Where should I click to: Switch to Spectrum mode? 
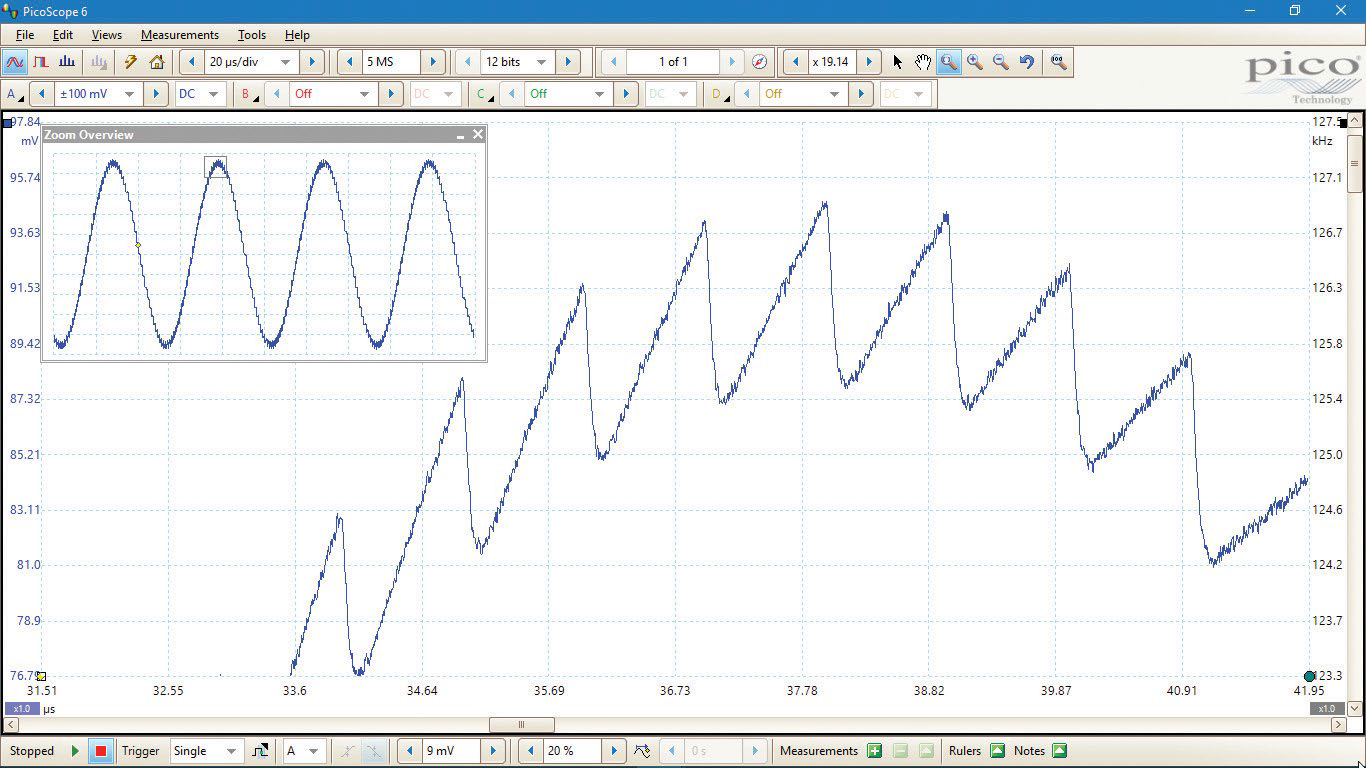click(67, 62)
